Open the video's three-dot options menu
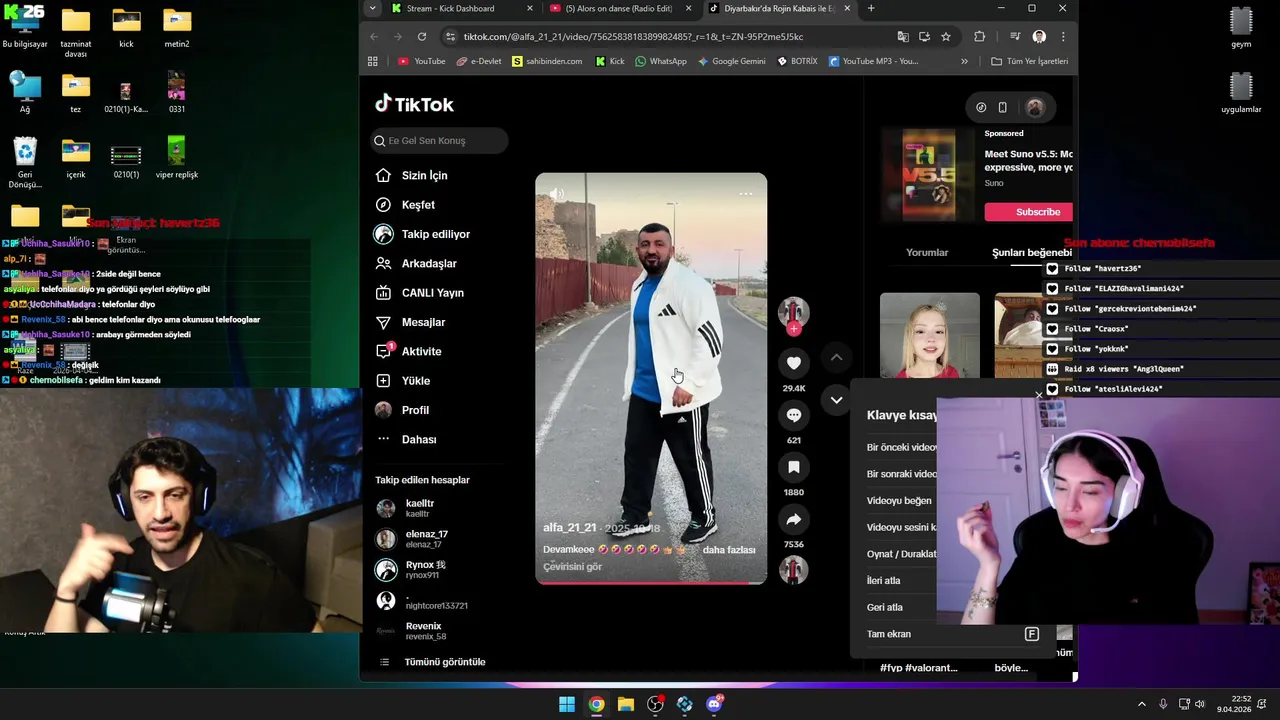The height and width of the screenshot is (720, 1280). click(746, 194)
